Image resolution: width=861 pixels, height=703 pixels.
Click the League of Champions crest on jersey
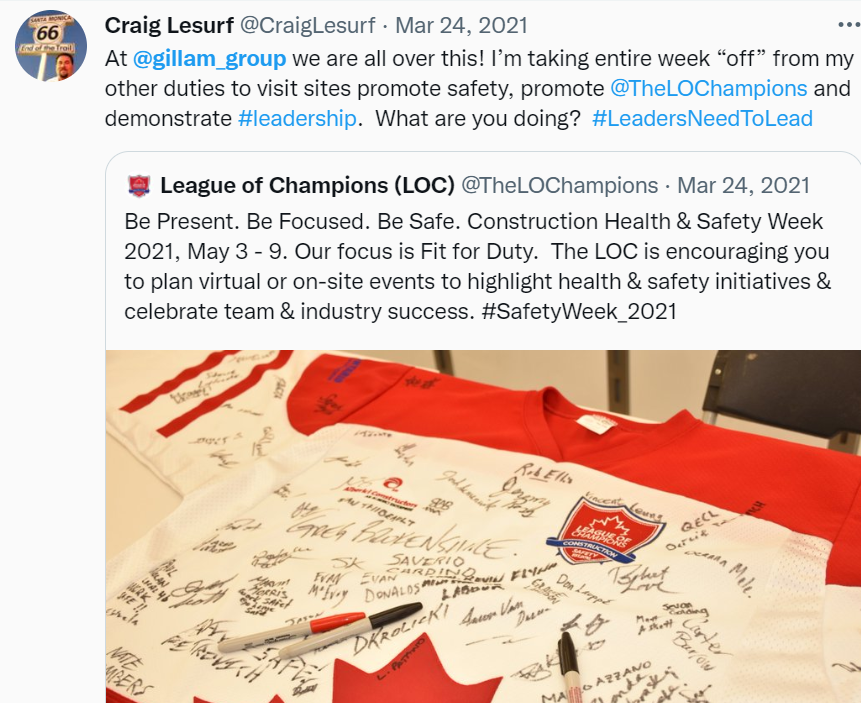(x=605, y=532)
